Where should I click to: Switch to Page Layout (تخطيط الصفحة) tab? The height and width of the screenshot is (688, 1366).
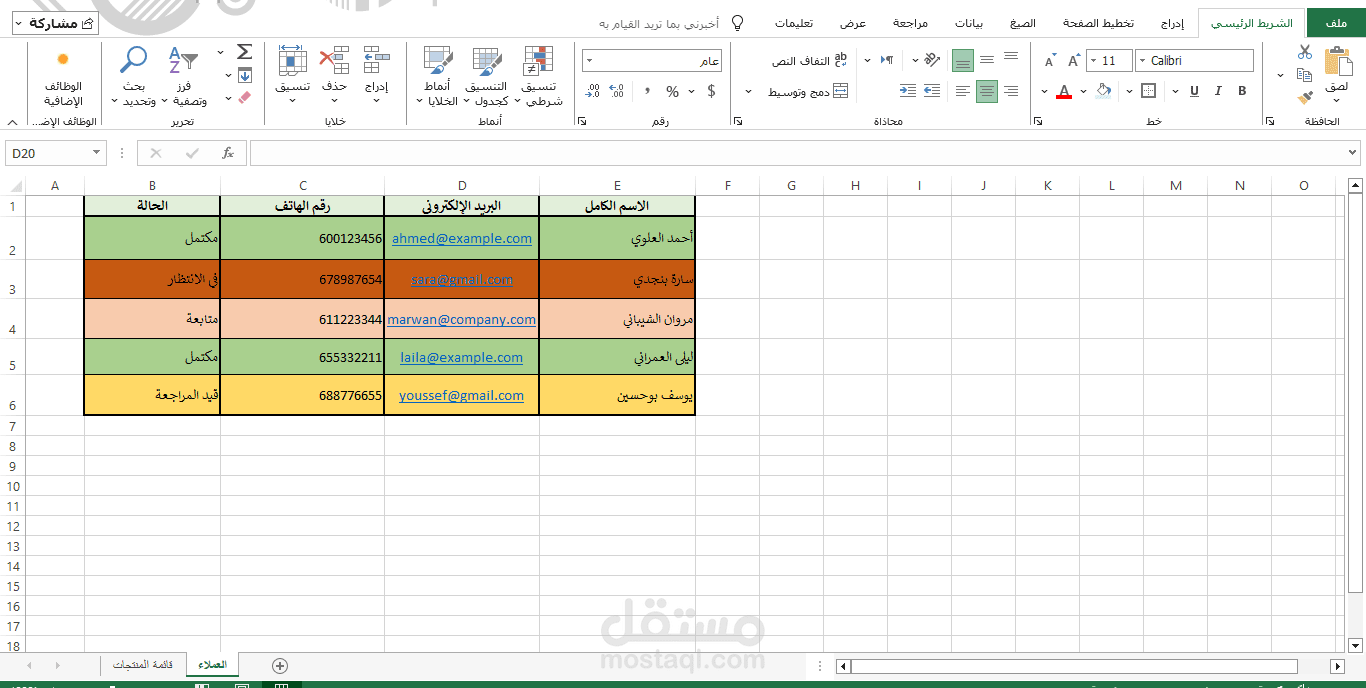point(1098,23)
